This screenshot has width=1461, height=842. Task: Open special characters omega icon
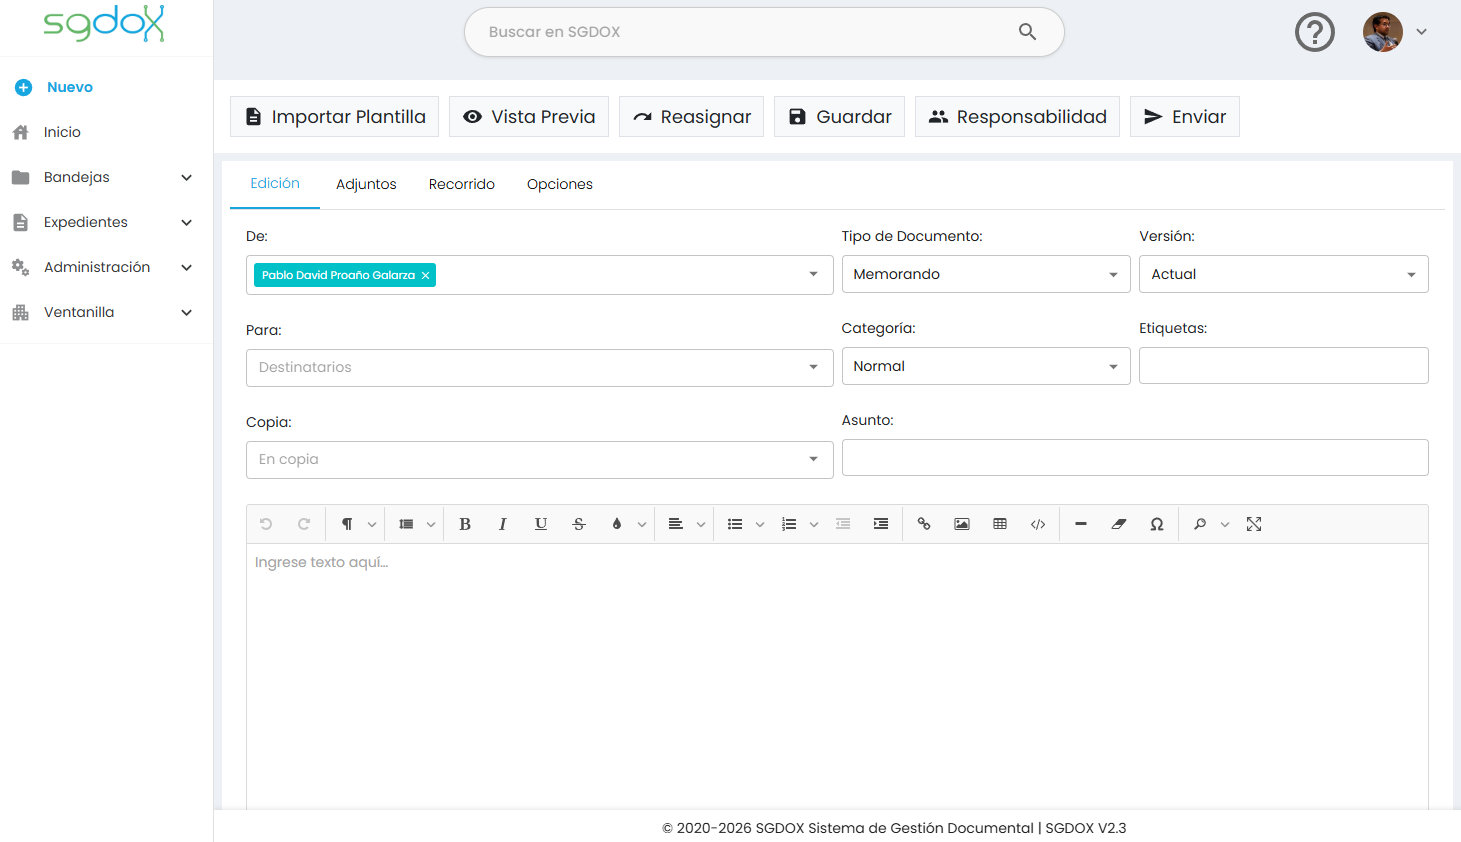pyautogui.click(x=1157, y=524)
